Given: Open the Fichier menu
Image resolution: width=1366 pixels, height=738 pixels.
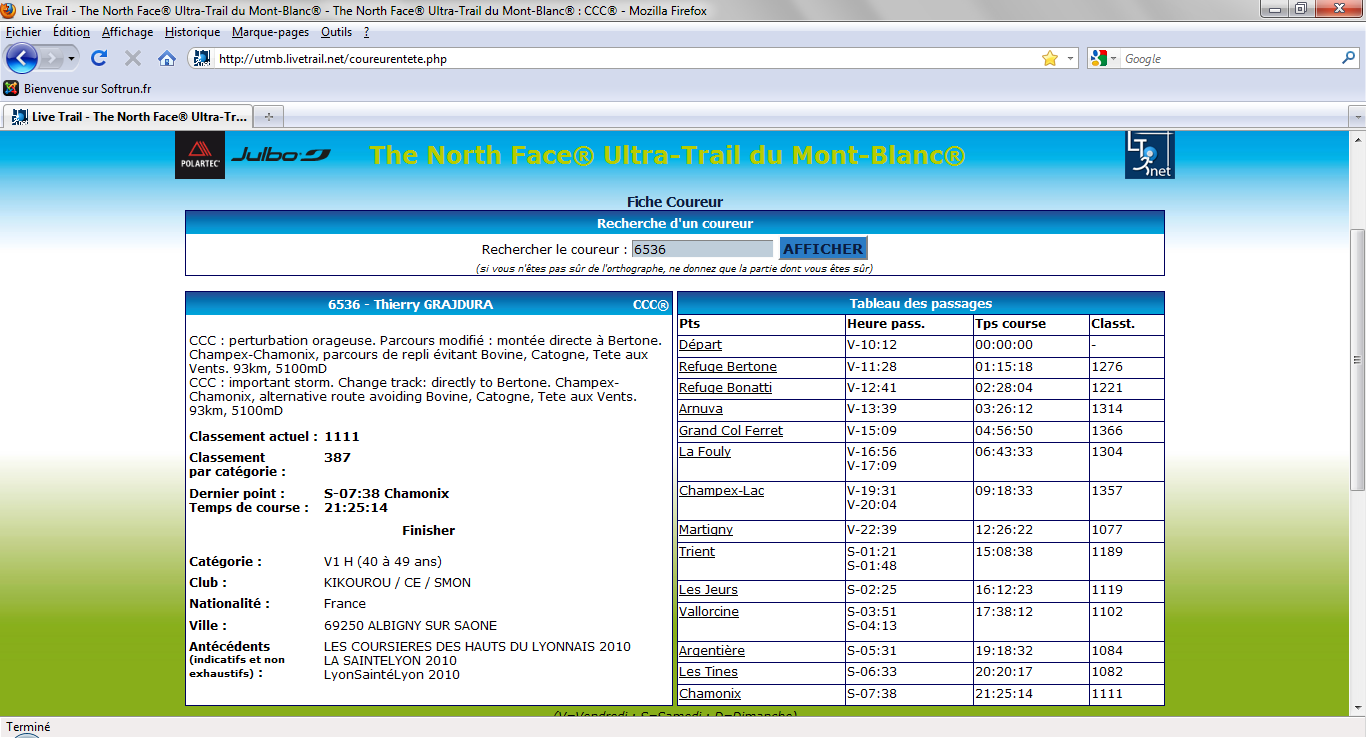Looking at the screenshot, I should (24, 32).
